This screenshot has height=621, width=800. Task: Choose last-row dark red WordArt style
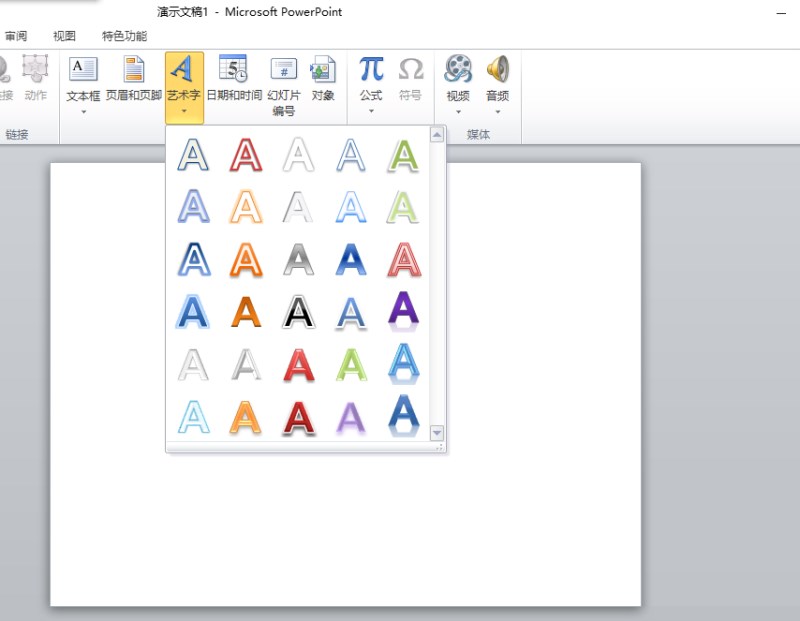(298, 417)
